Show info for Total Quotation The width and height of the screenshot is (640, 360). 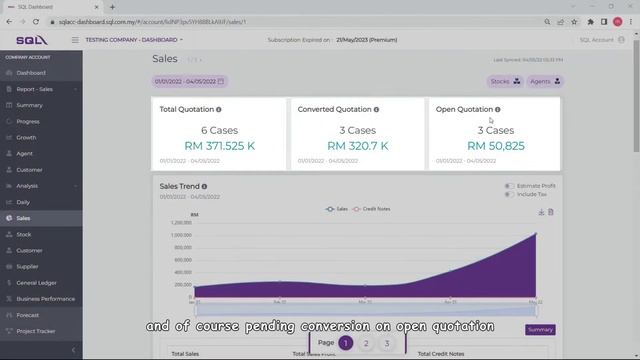point(219,109)
